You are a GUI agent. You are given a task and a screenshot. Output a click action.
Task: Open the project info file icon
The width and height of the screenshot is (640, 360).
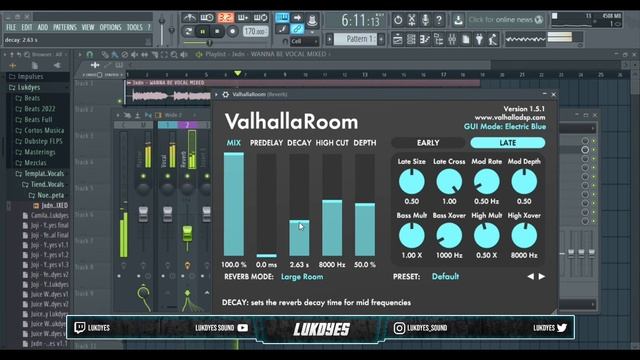pyautogui.click(x=465, y=40)
